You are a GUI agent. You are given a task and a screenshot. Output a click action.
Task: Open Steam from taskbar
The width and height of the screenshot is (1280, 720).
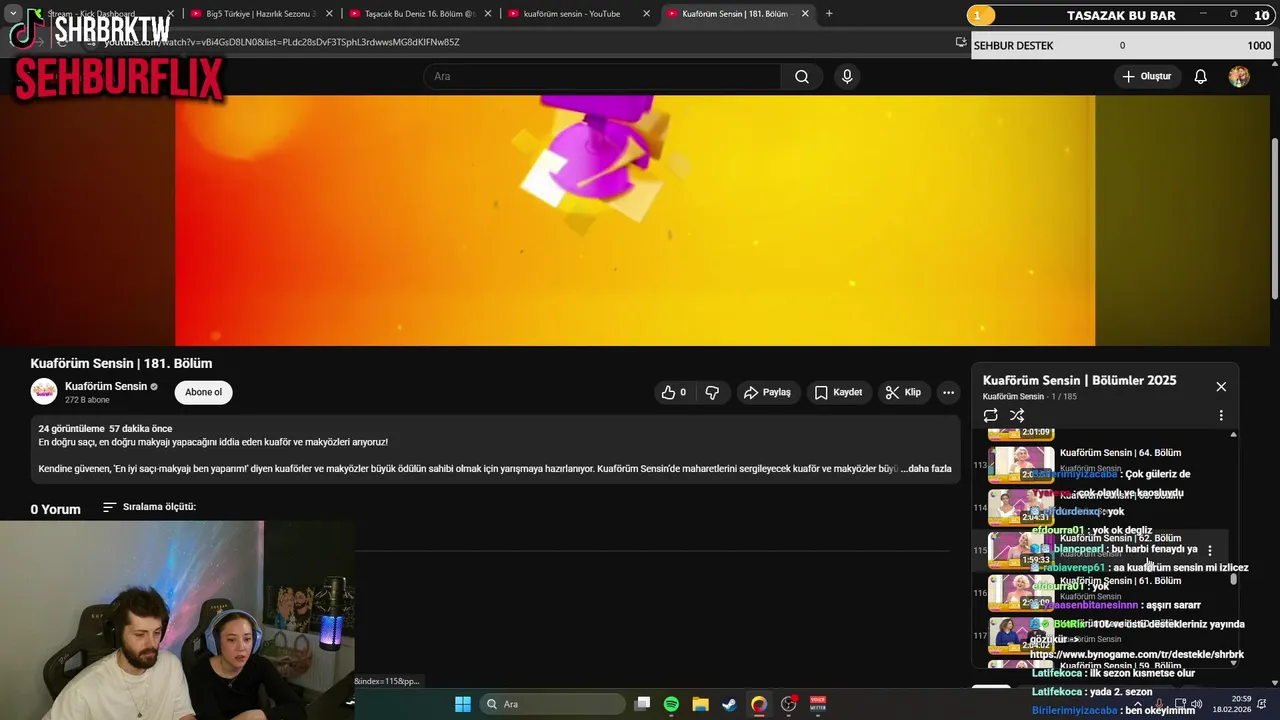click(729, 704)
